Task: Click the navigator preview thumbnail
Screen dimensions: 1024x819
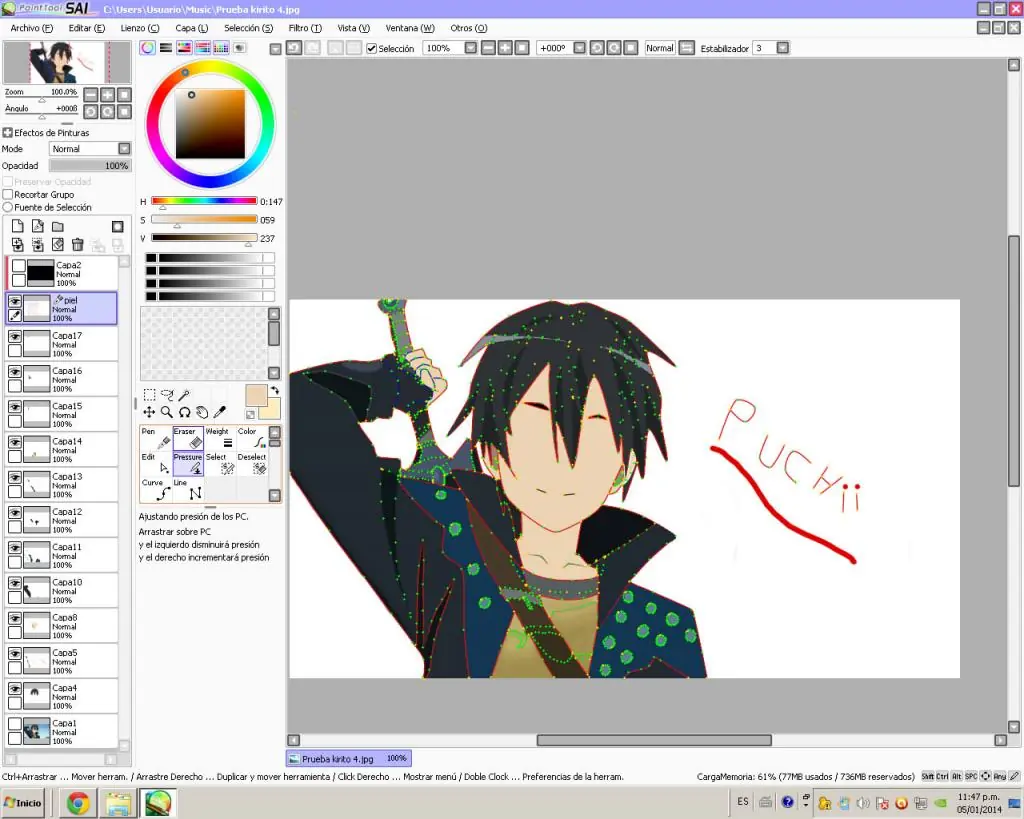Action: click(67, 62)
